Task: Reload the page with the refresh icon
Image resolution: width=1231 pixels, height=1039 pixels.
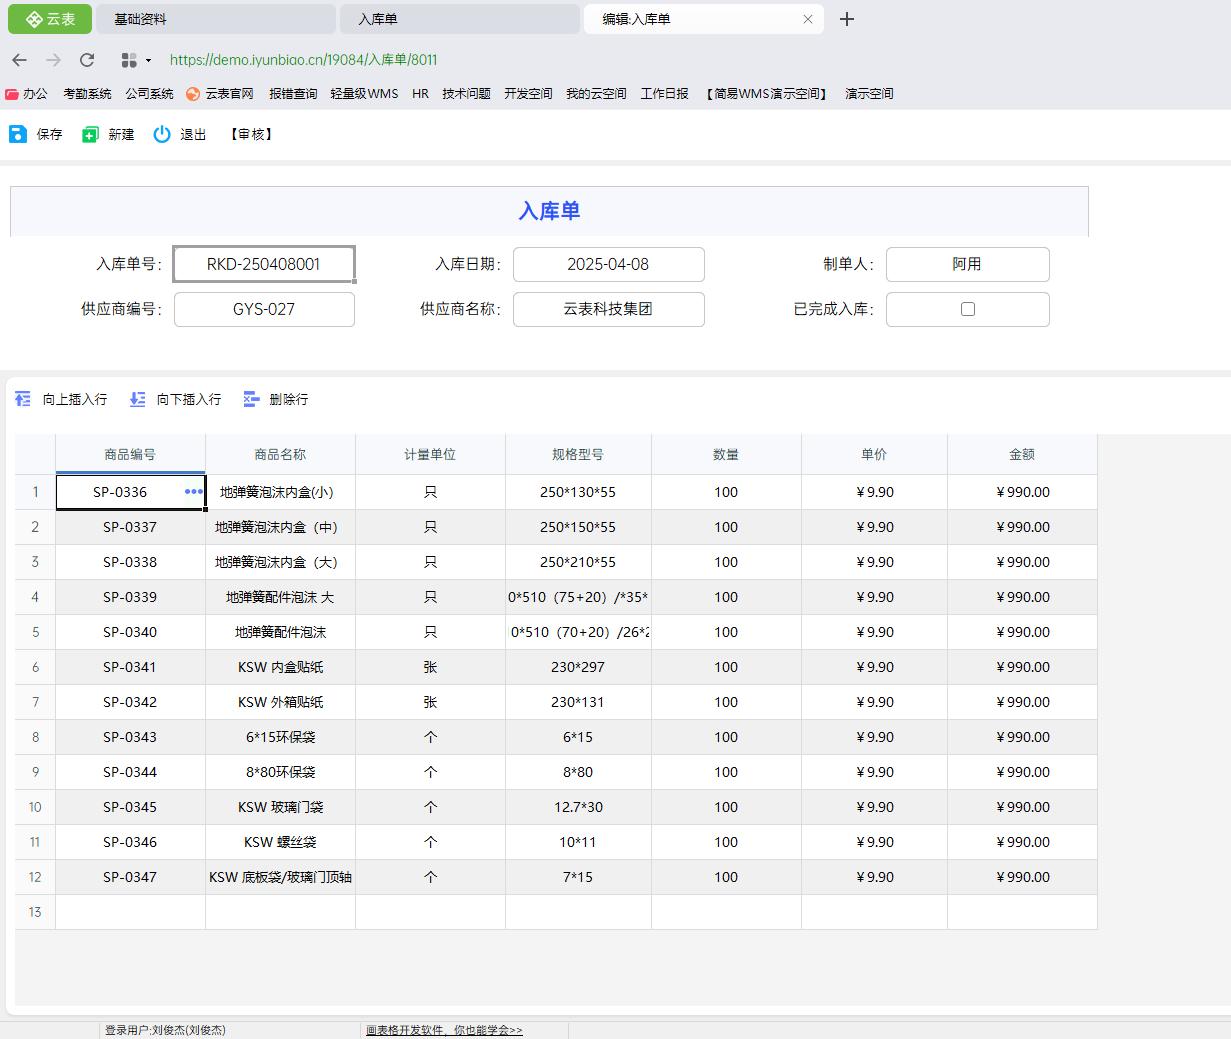Action: [x=87, y=60]
